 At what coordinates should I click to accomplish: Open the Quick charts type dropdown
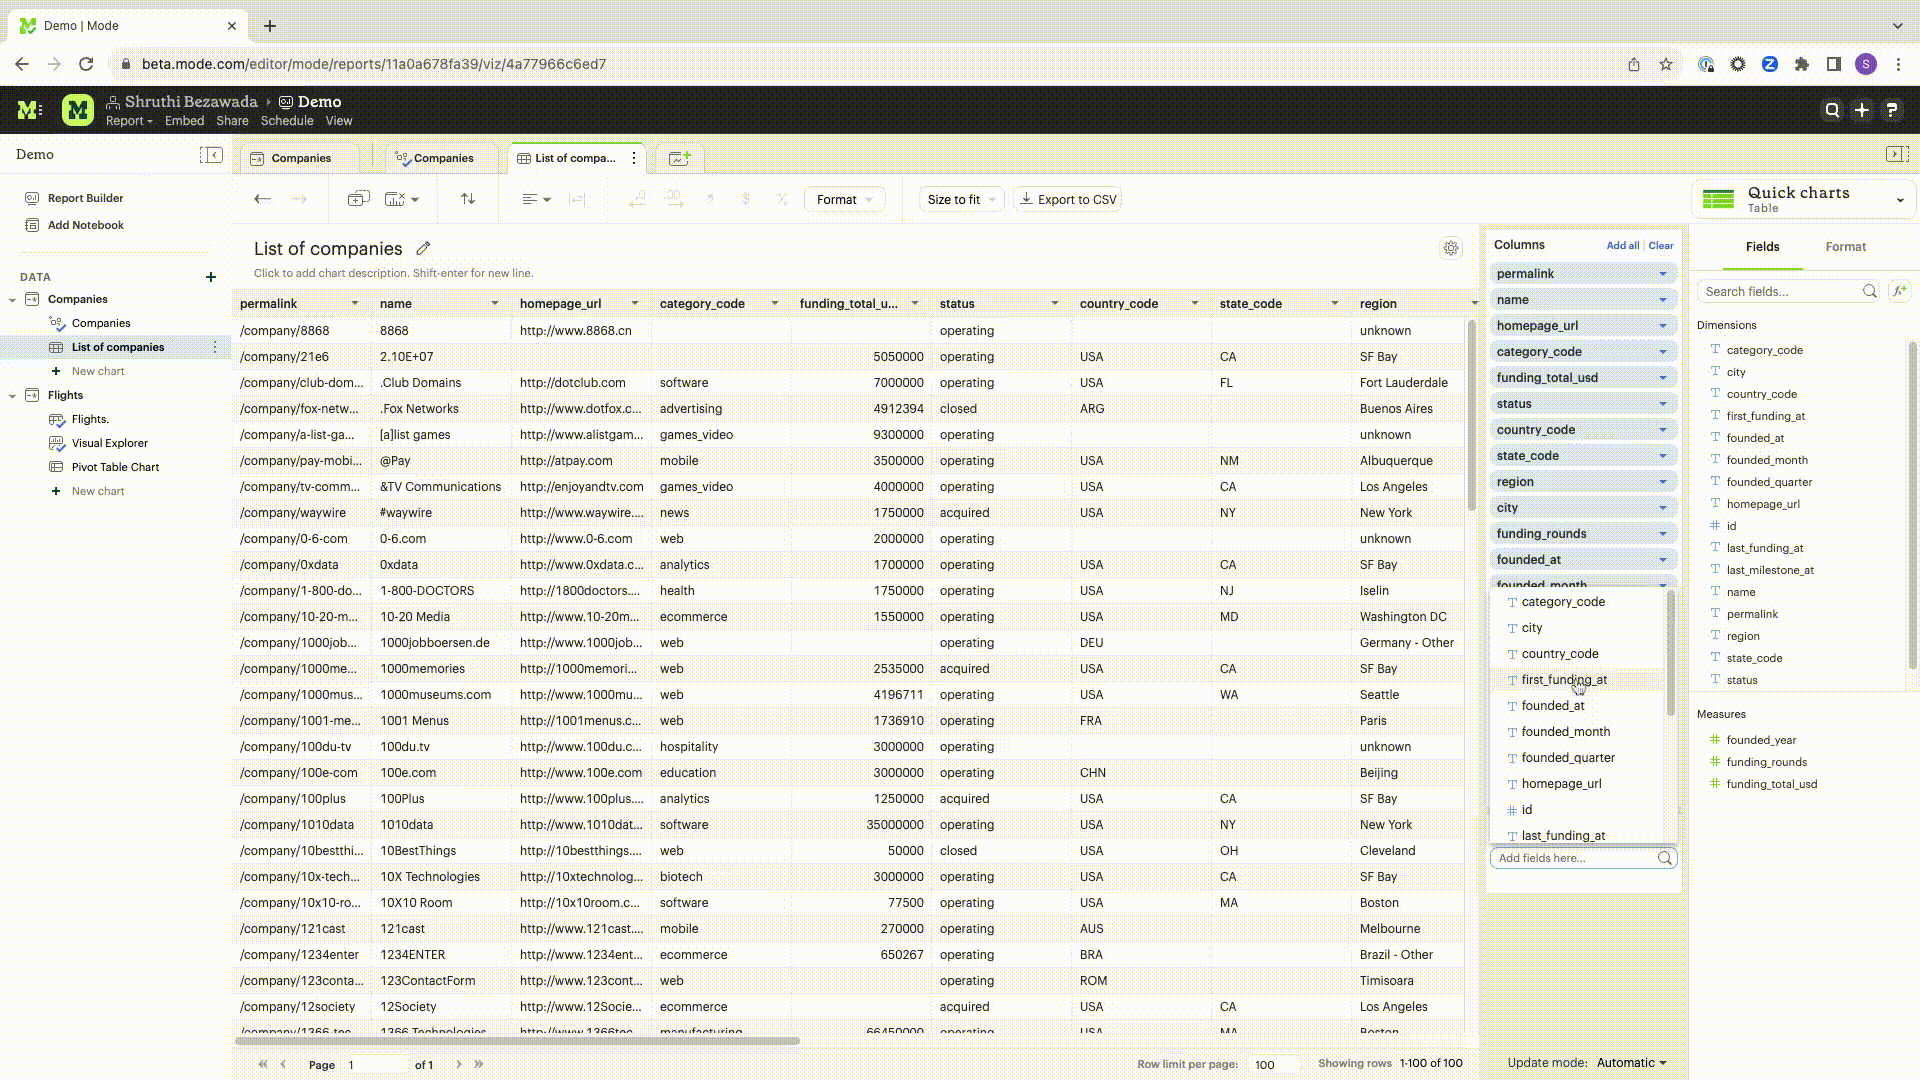point(1900,200)
